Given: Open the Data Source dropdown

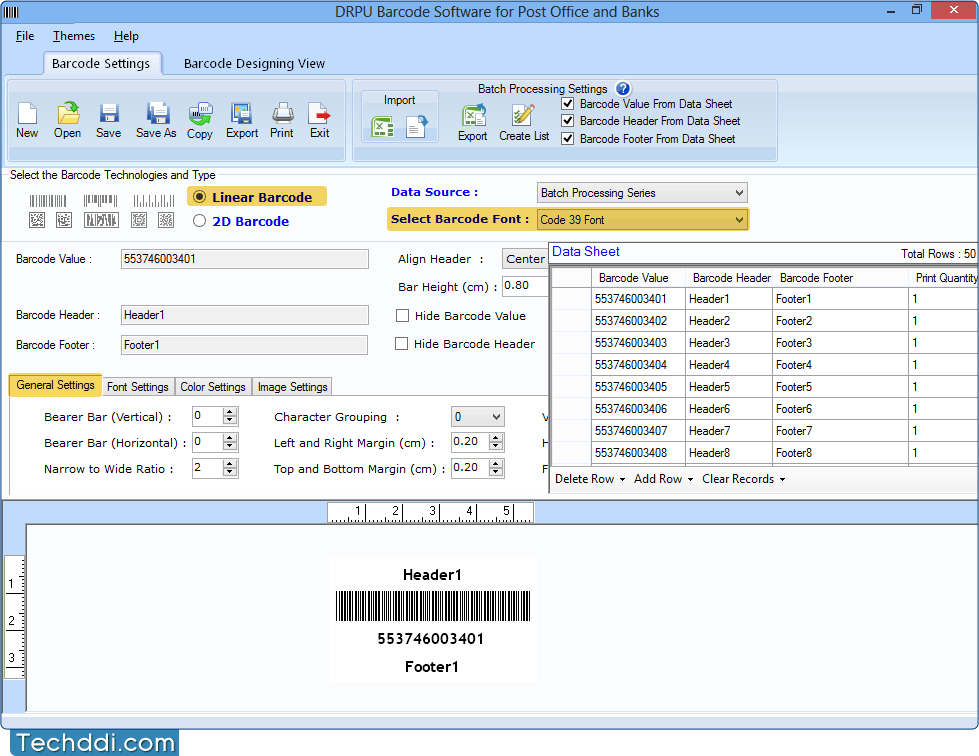Looking at the screenshot, I should 642,193.
